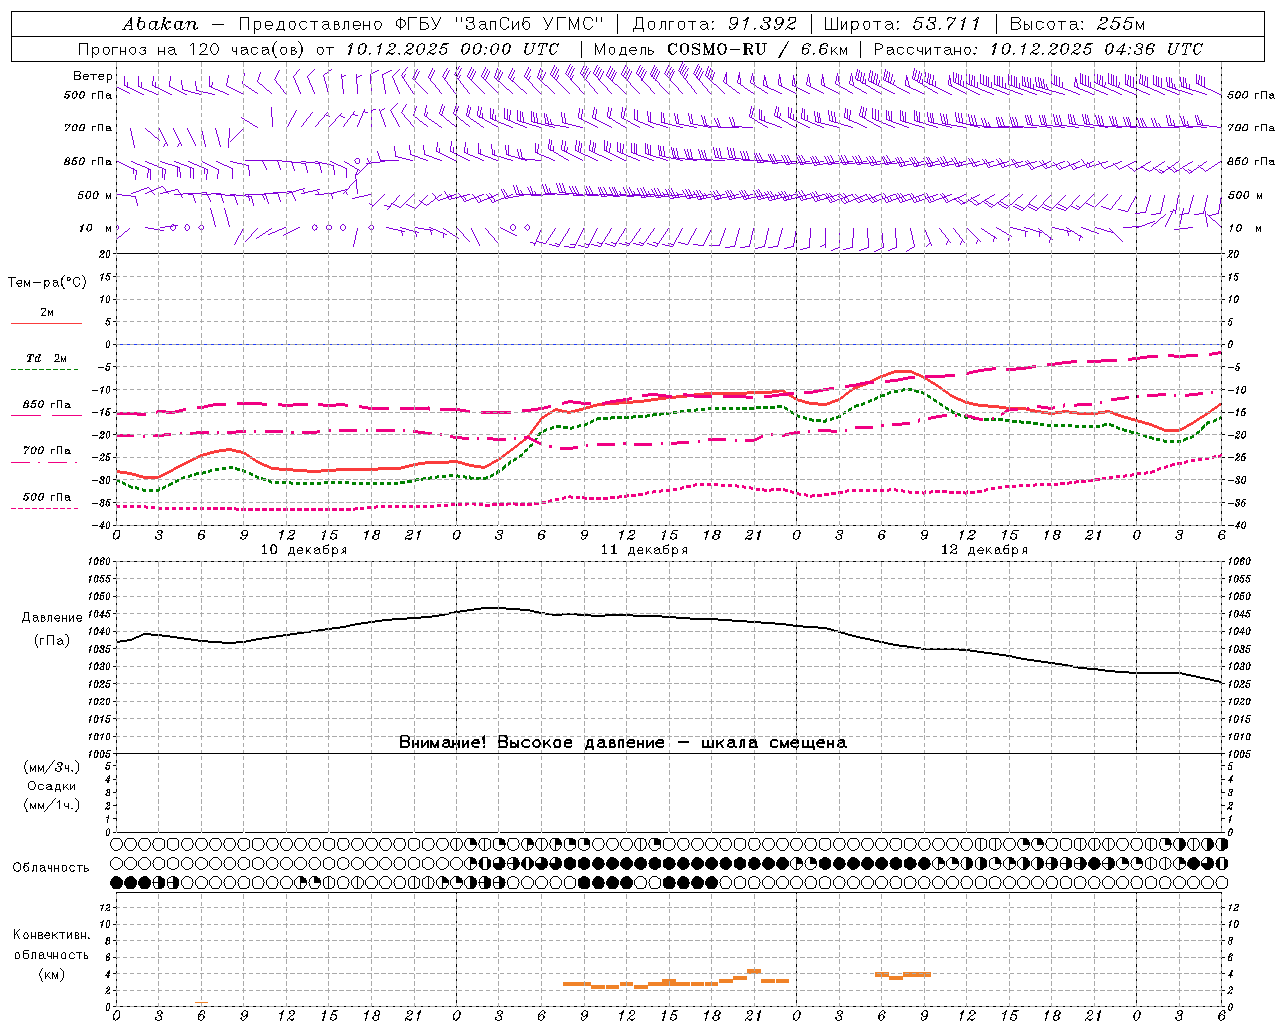This screenshot has height=1024, width=1280.
Task: Click the 'Широта: 53.711' latitude value
Action: 903,24
